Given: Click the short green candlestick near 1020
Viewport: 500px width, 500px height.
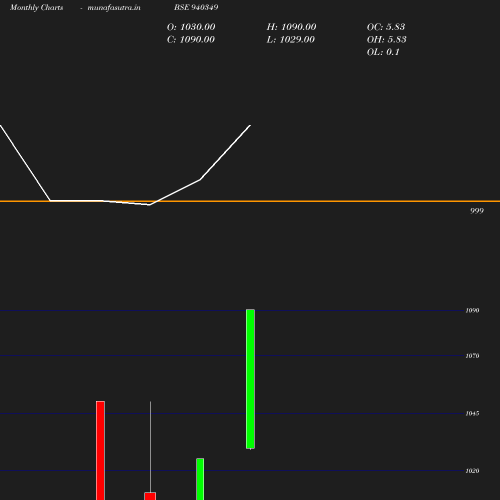Looking at the screenshot, I should click(200, 479).
